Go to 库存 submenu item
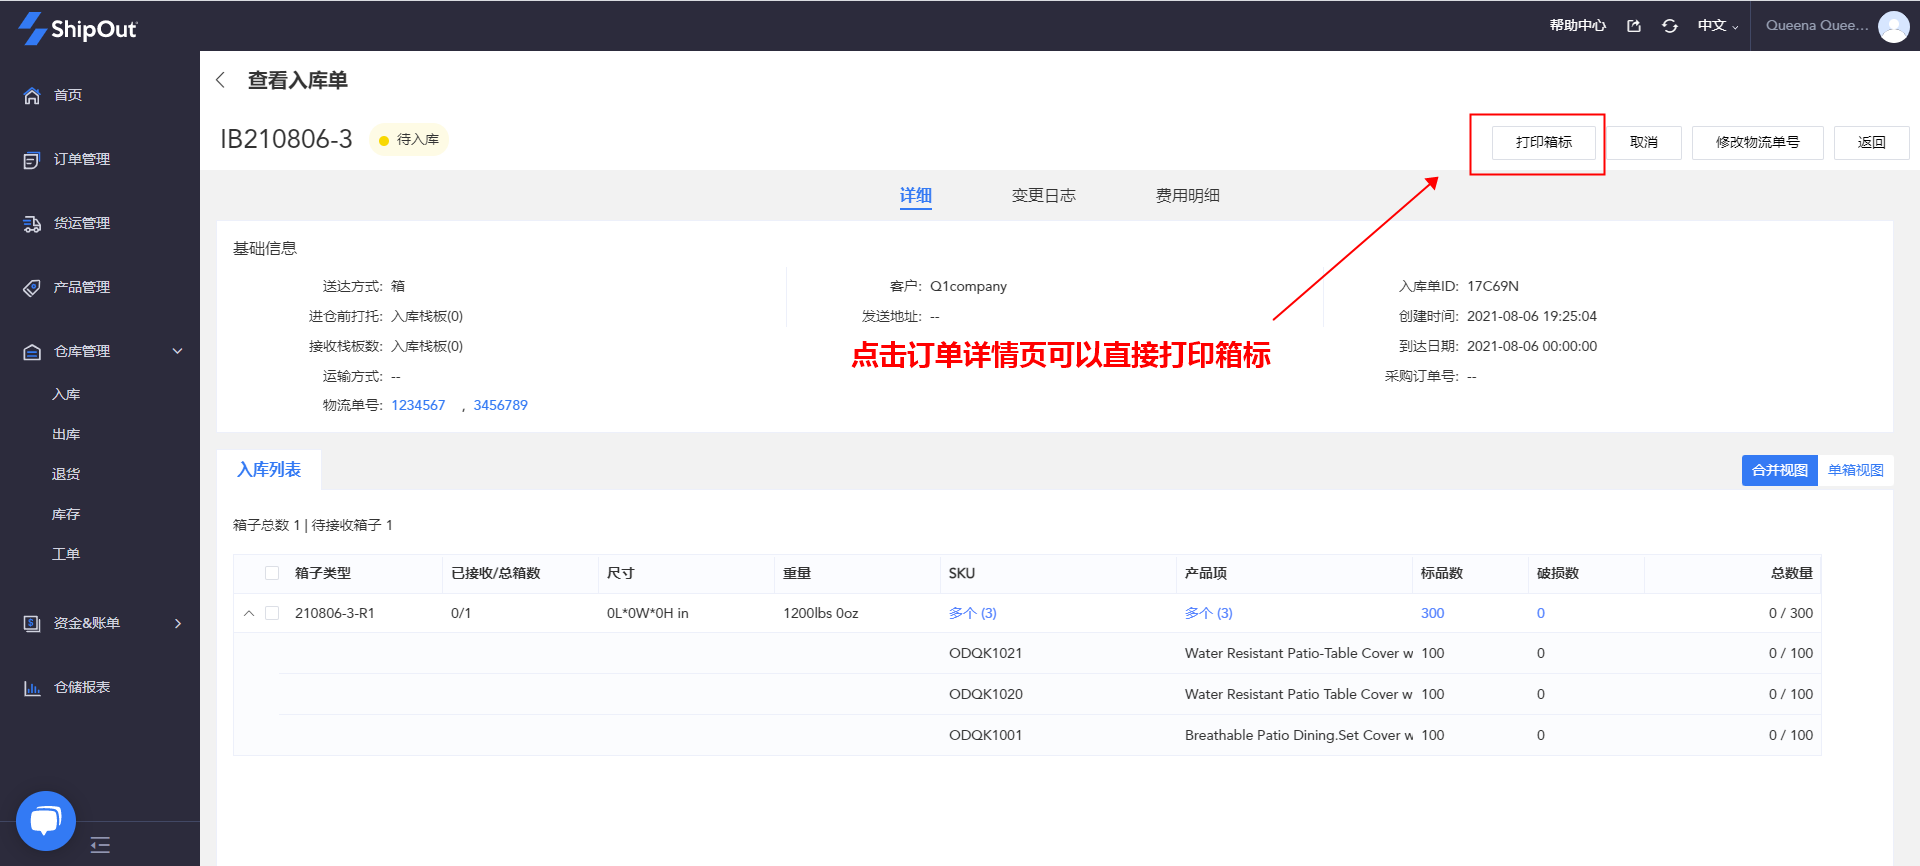The image size is (1920, 866). (x=66, y=515)
